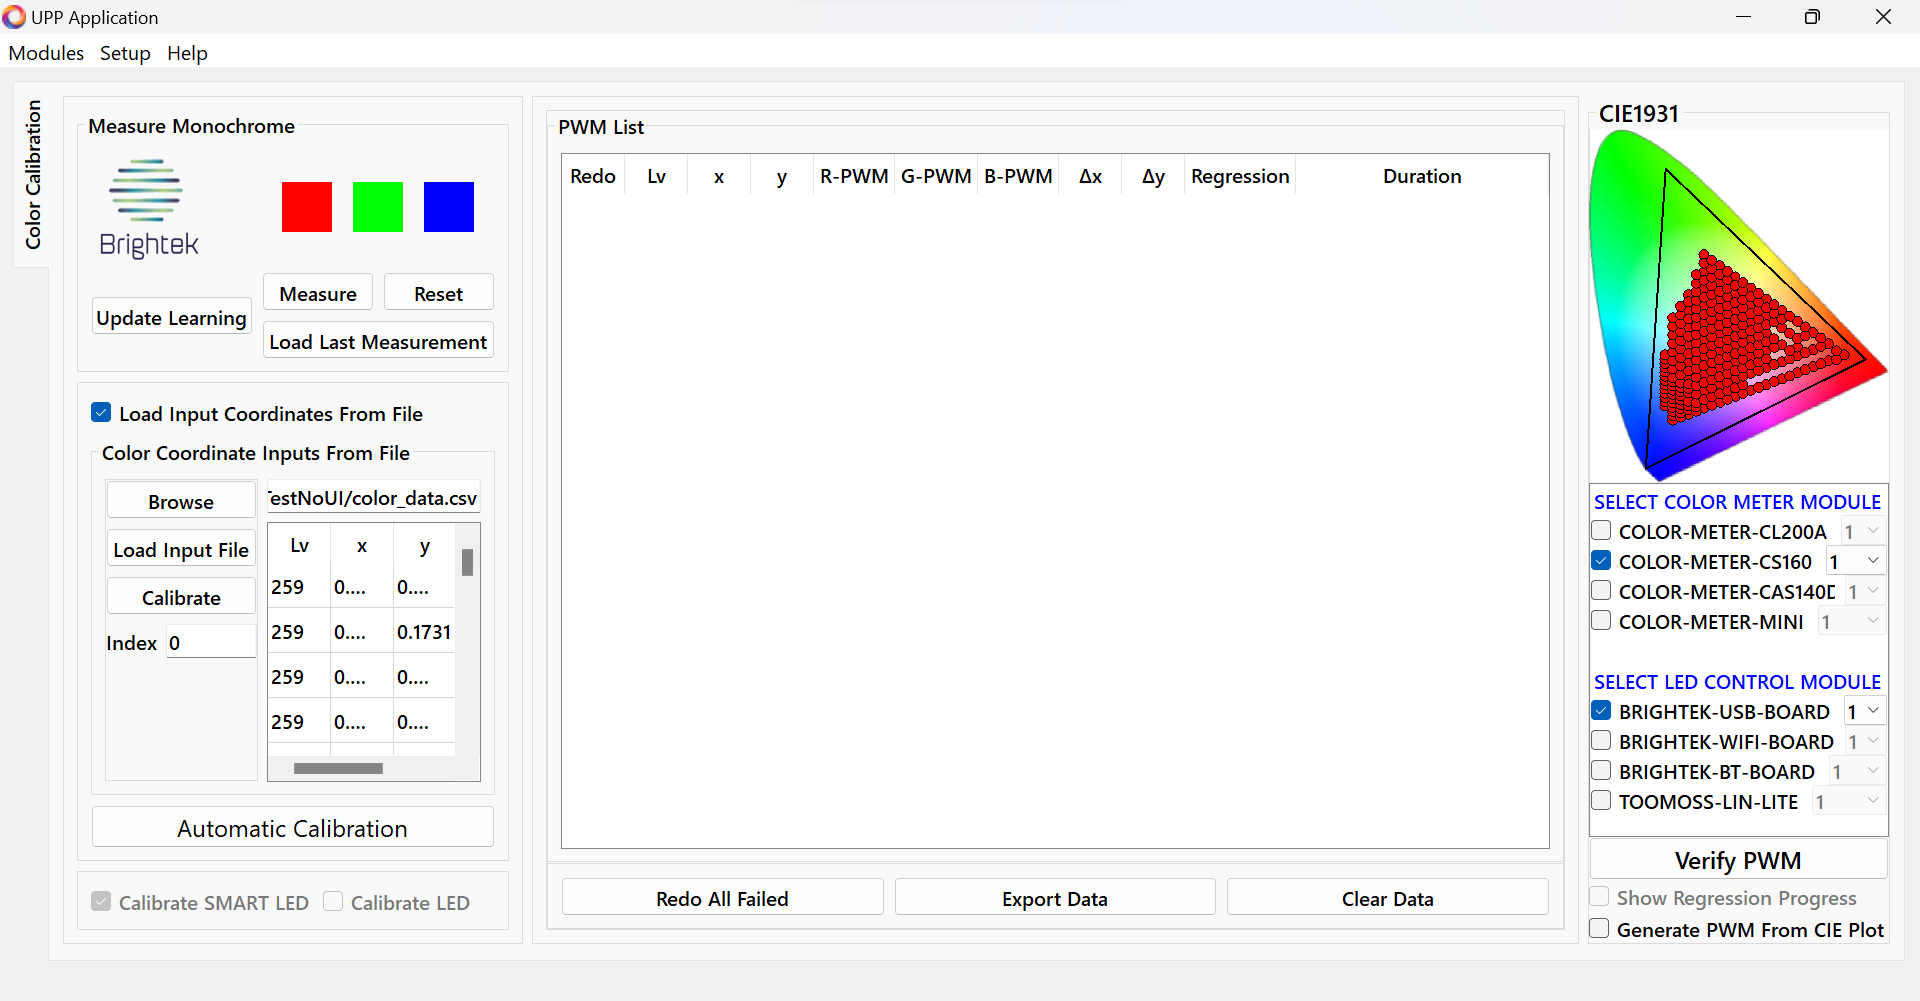Switch to the Color Calibration side tab

coord(33,175)
